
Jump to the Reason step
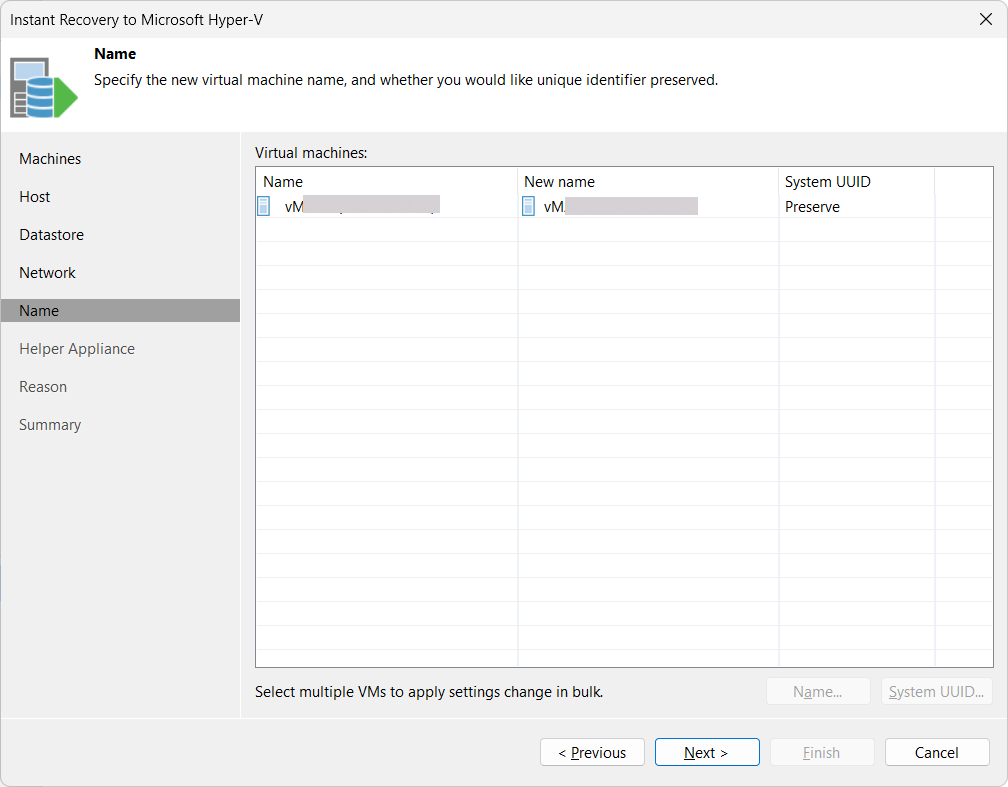(43, 386)
